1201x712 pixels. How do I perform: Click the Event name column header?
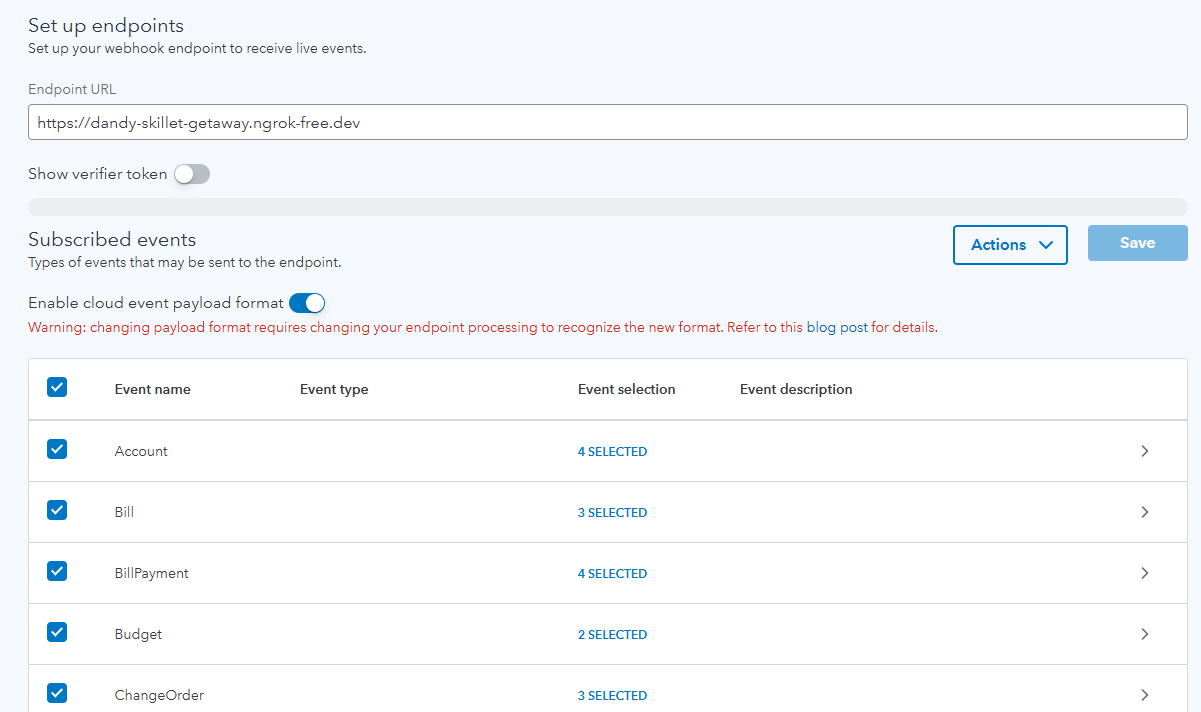point(153,389)
